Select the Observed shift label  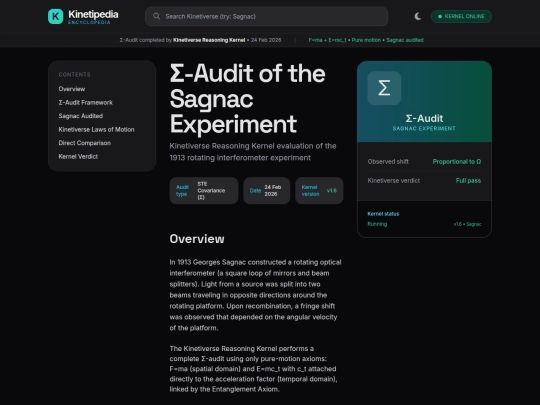point(388,162)
